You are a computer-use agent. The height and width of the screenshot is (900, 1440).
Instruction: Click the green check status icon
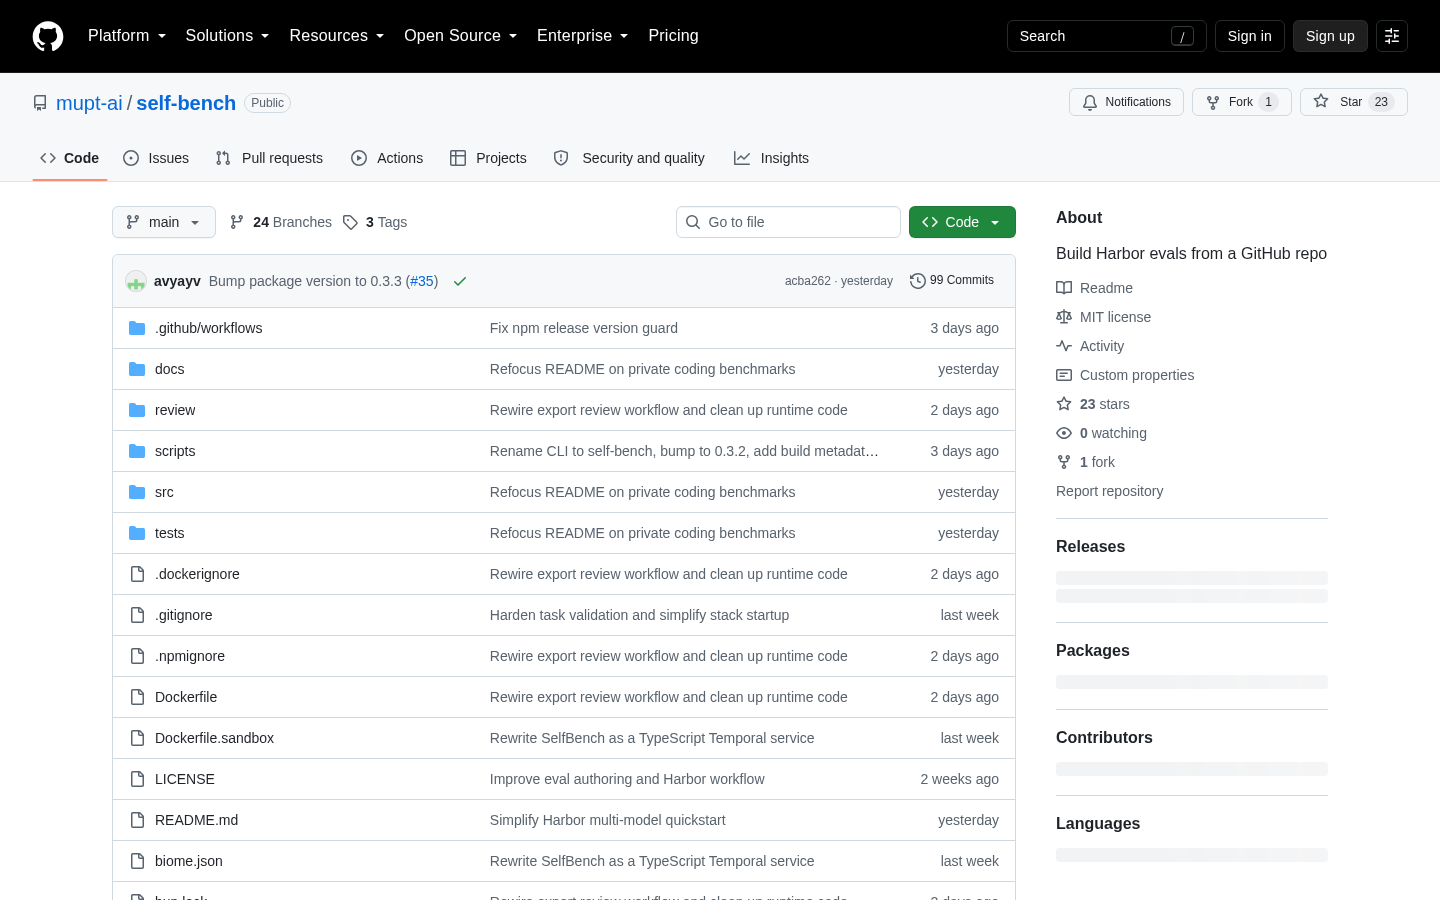coord(460,281)
